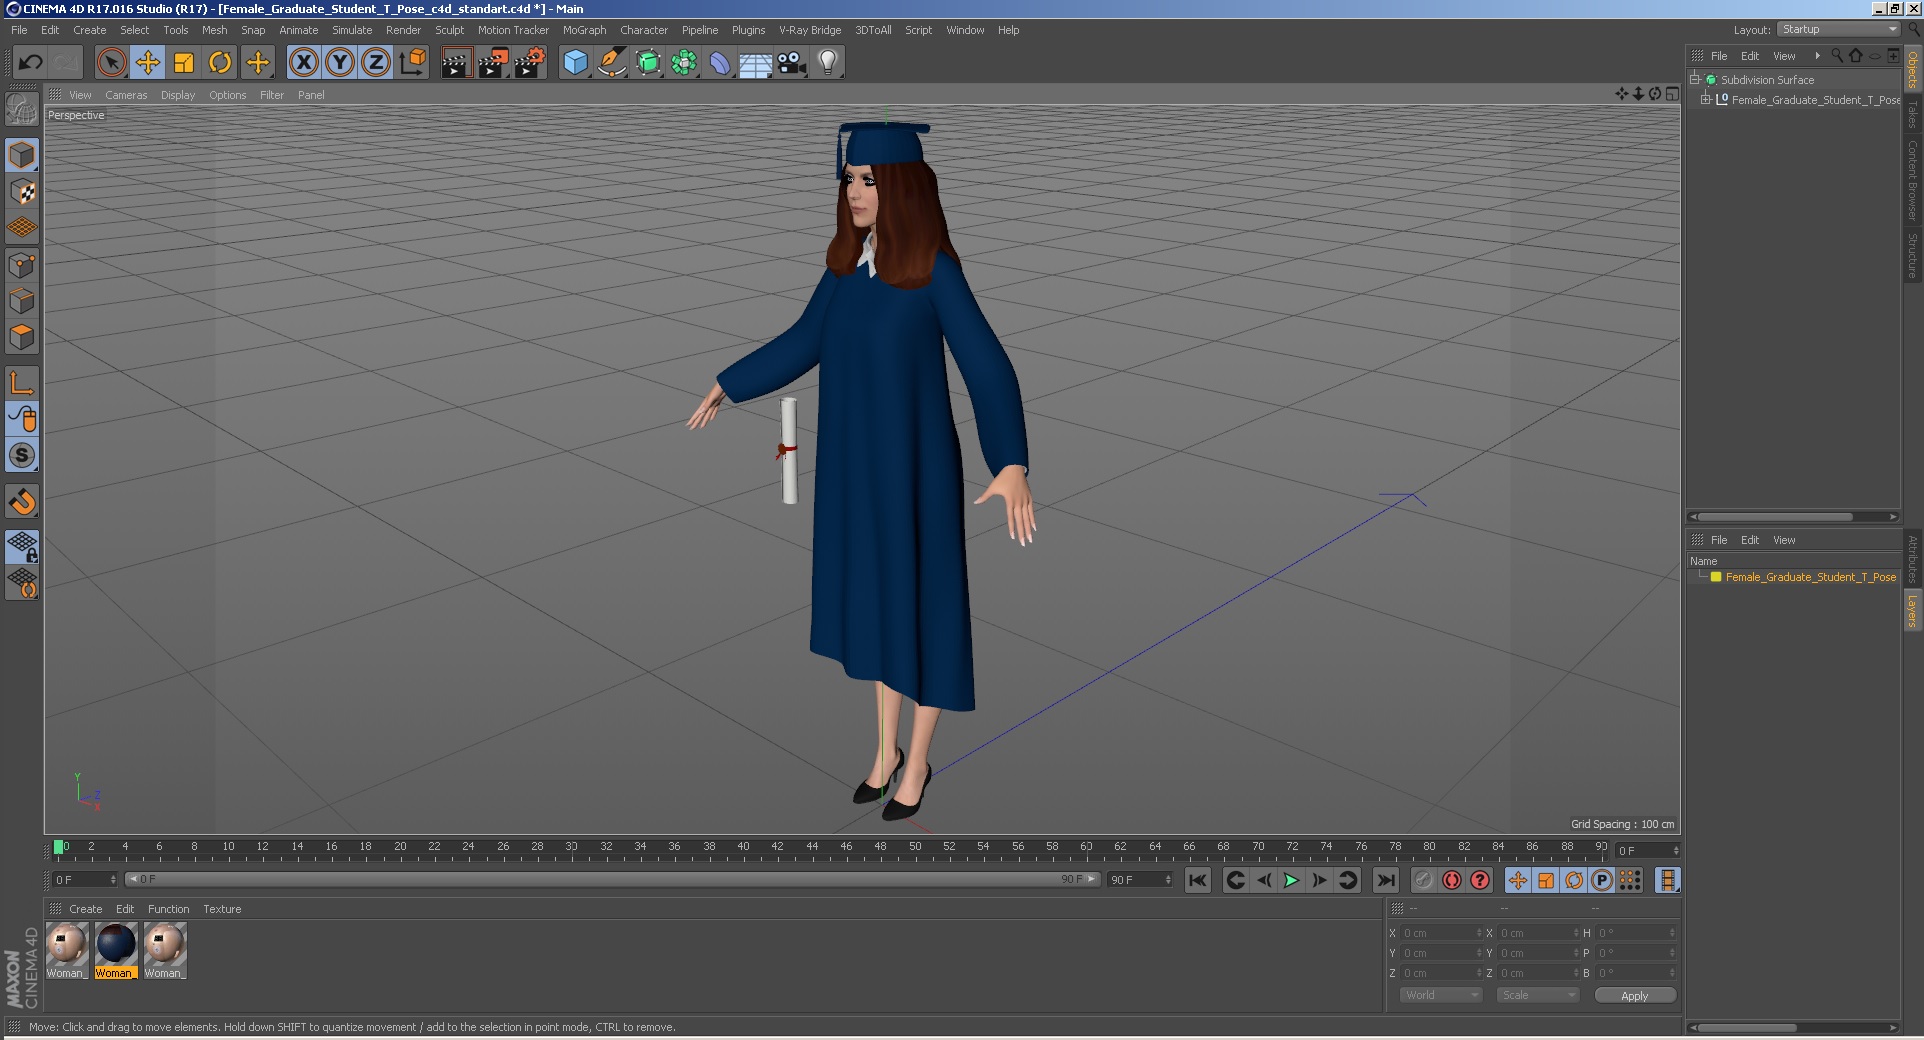Toggle parameter keyframe P button
The image size is (1924, 1040).
click(x=1602, y=880)
